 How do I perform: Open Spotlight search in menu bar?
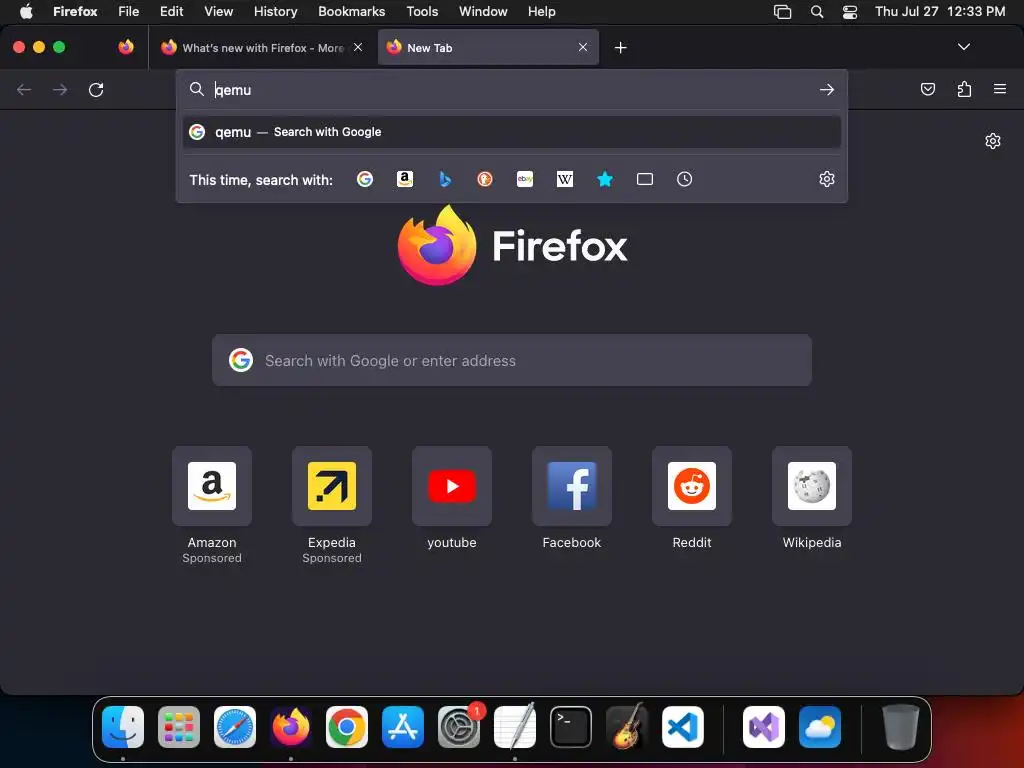point(816,12)
